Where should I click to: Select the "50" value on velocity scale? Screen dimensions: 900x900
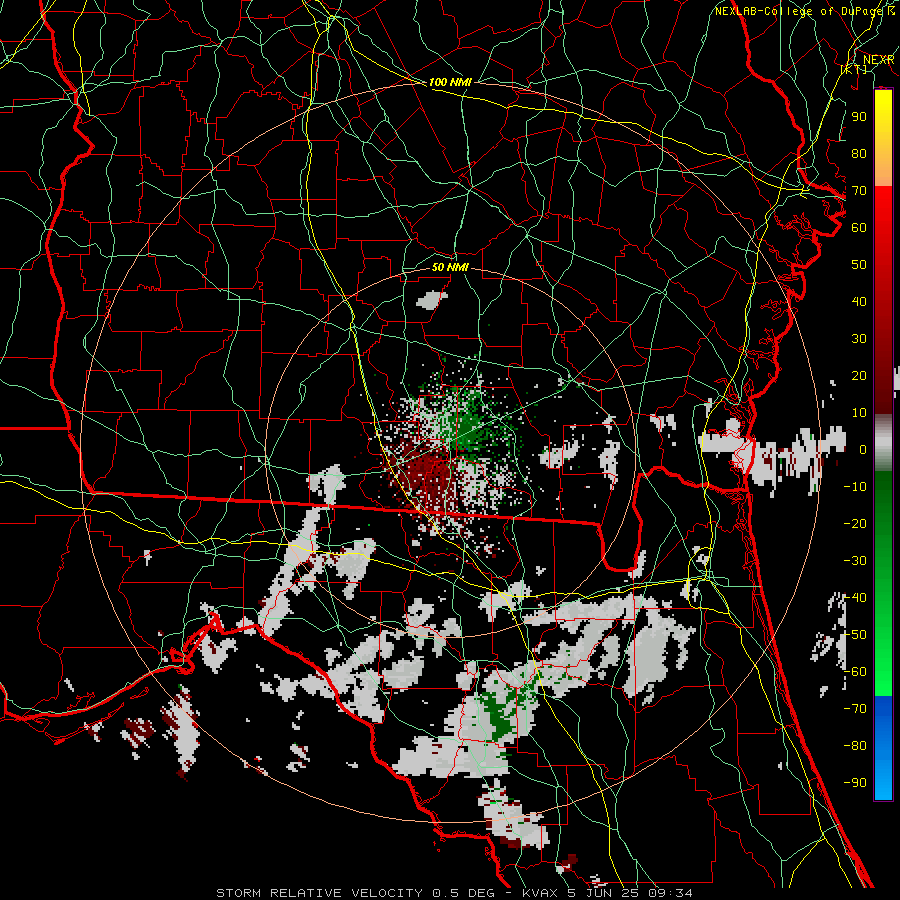(x=859, y=265)
